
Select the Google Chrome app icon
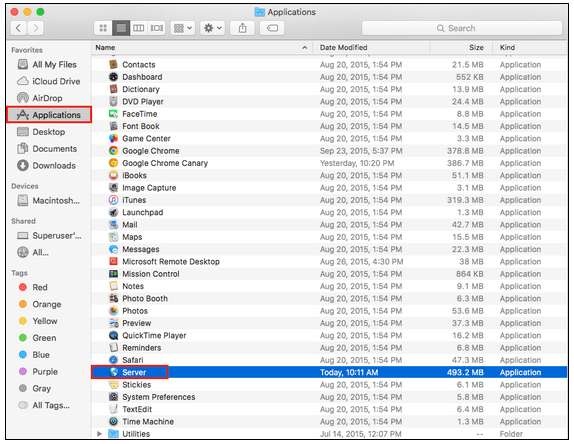click(113, 151)
